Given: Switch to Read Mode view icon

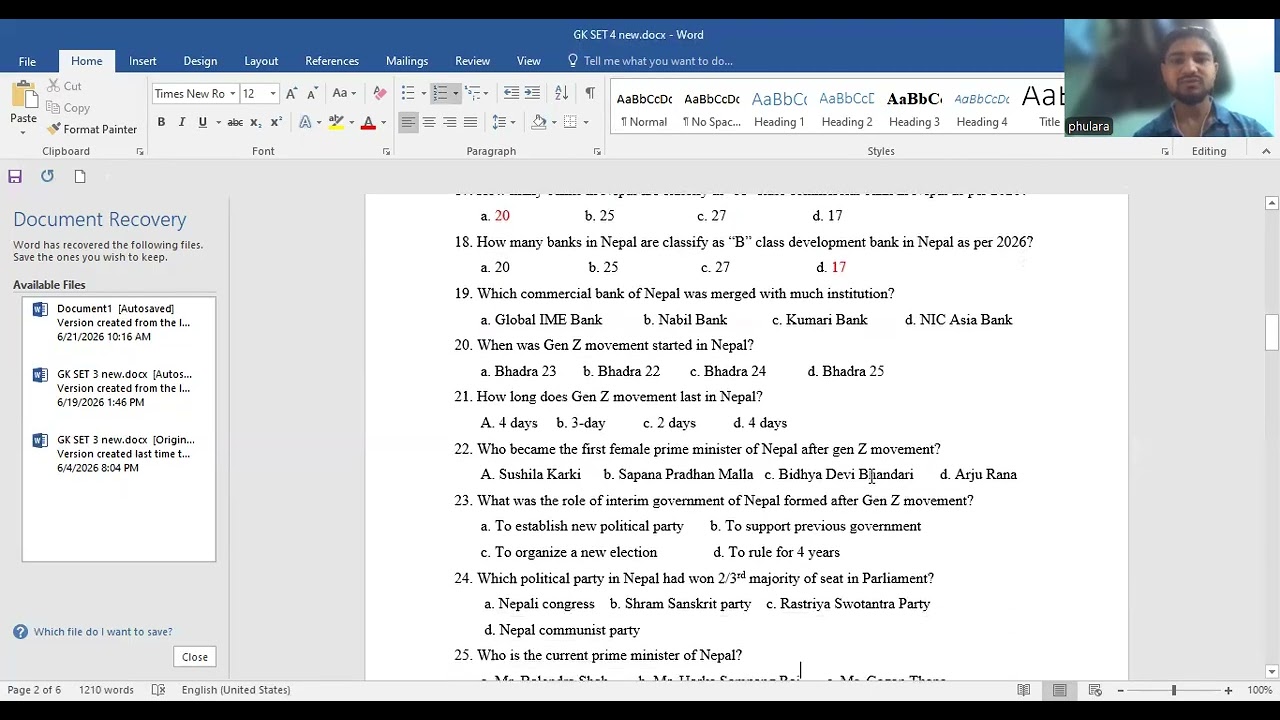Looking at the screenshot, I should click(x=1024, y=690).
